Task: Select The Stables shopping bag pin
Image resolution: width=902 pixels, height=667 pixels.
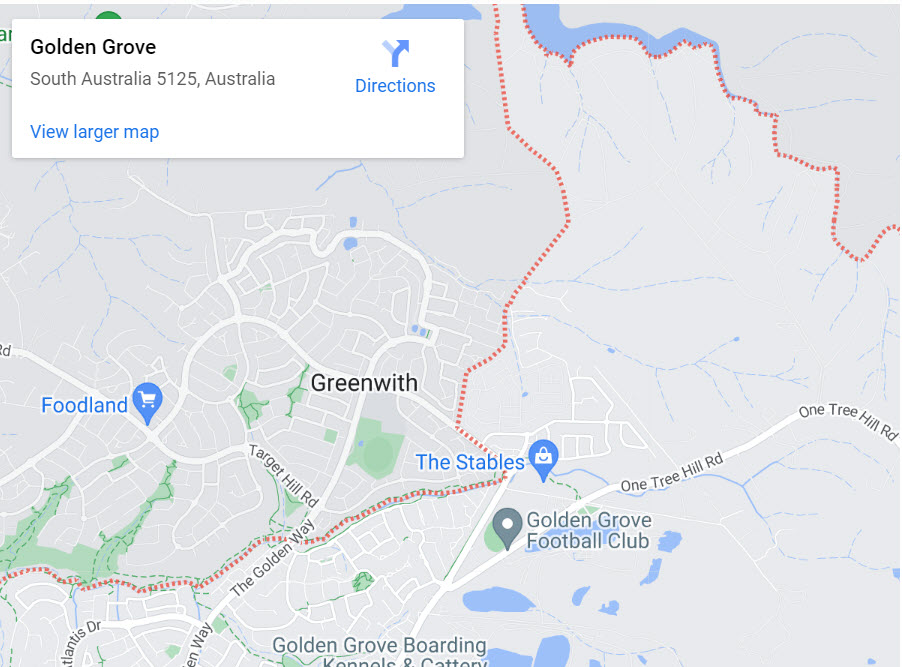Action: [x=544, y=460]
